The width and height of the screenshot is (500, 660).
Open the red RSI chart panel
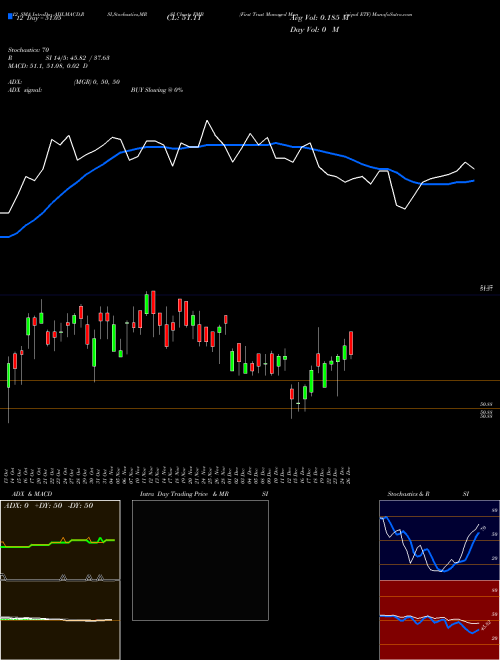click(x=439, y=620)
